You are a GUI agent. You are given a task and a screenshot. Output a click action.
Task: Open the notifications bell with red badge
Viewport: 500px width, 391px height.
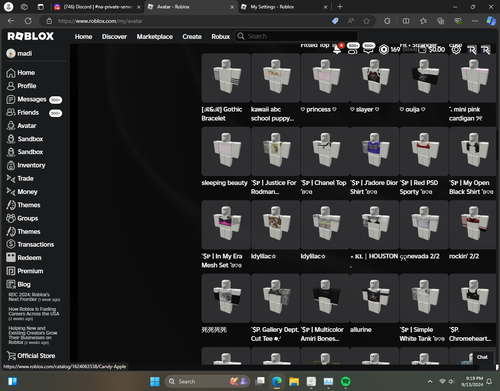(x=337, y=49)
